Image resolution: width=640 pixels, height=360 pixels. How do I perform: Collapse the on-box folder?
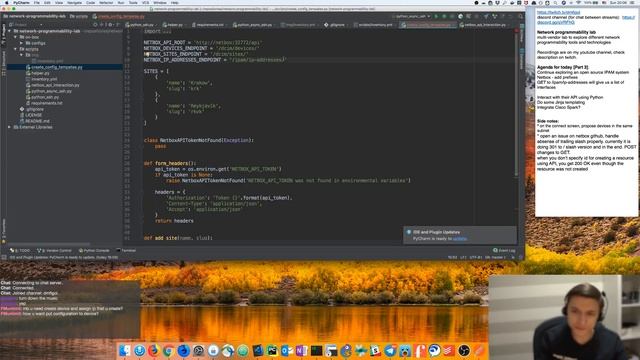pos(16,37)
